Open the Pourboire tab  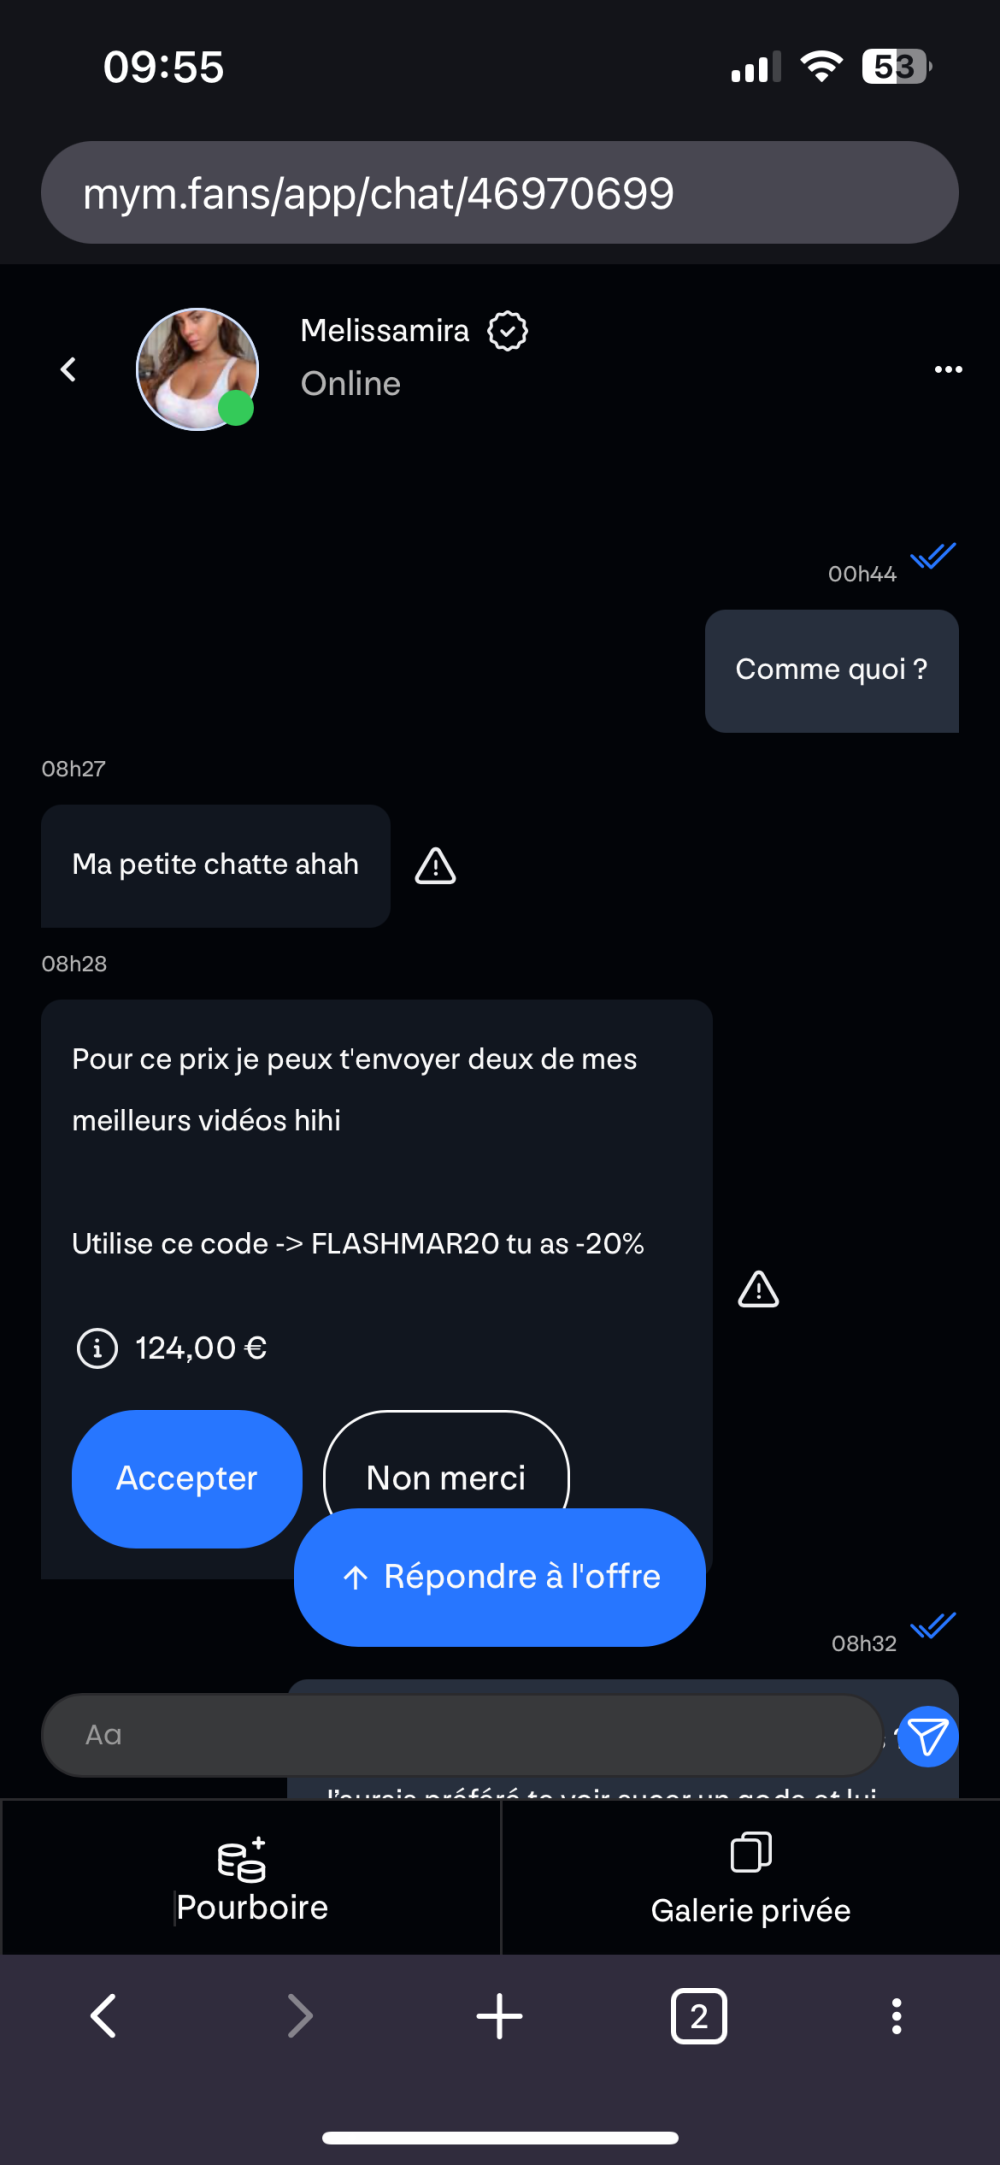coord(251,1878)
